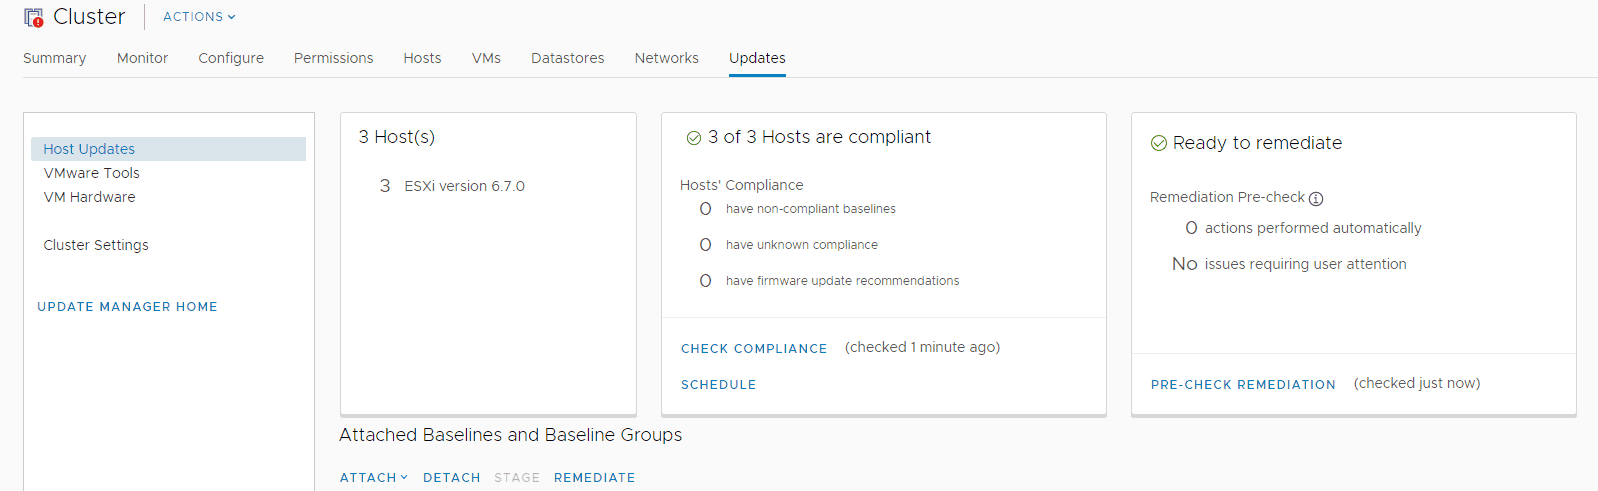Open the Actions dropdown menu
This screenshot has width=1598, height=491.
pos(199,17)
